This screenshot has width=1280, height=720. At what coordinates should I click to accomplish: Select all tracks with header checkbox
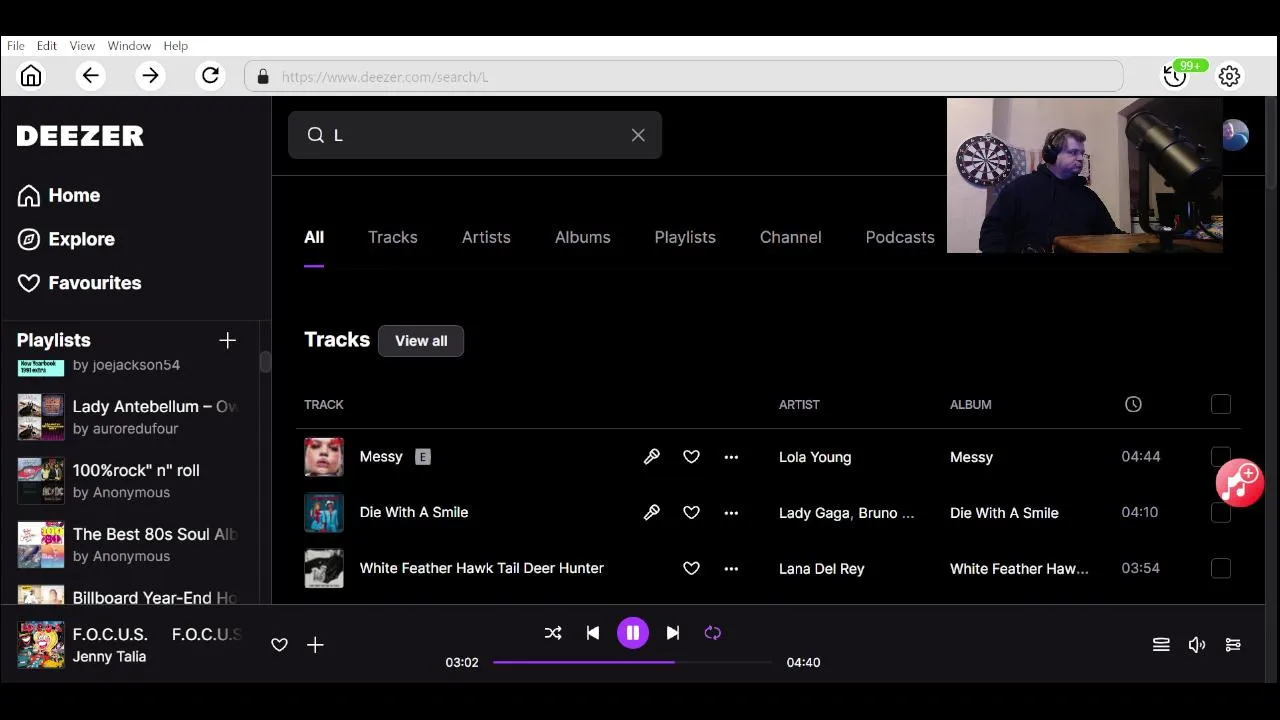click(1221, 405)
